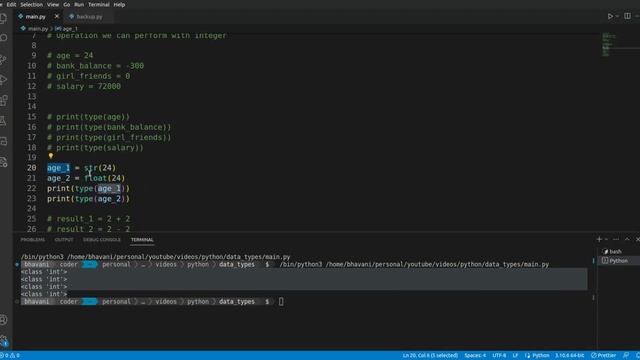Select Python interpreter 3.10.6 64-bit
The image size is (640, 360).
(x=569, y=356)
